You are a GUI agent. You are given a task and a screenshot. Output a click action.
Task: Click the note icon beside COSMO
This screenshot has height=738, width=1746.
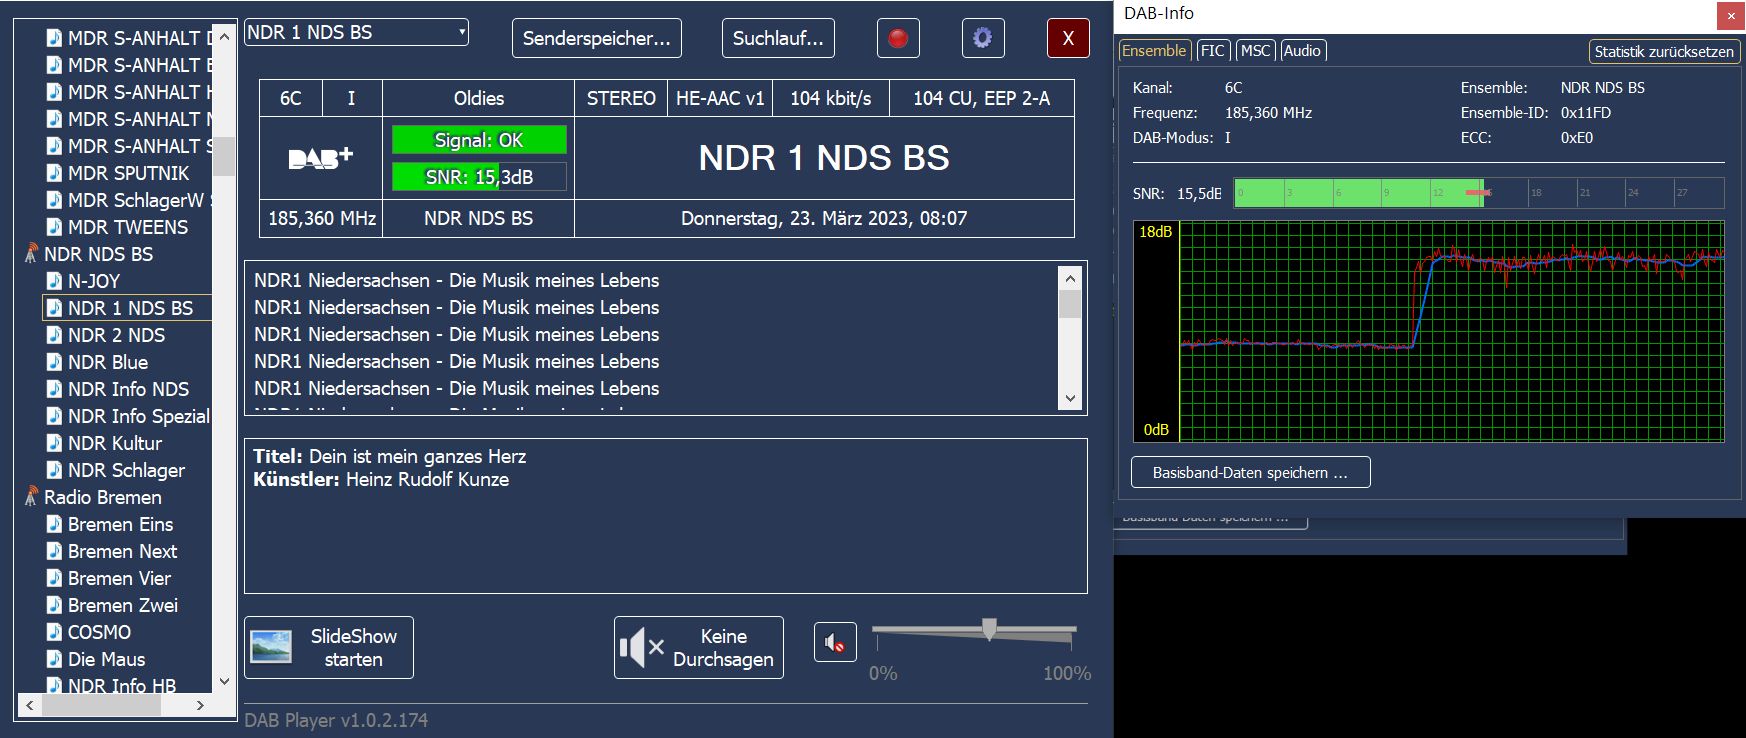[x=54, y=632]
